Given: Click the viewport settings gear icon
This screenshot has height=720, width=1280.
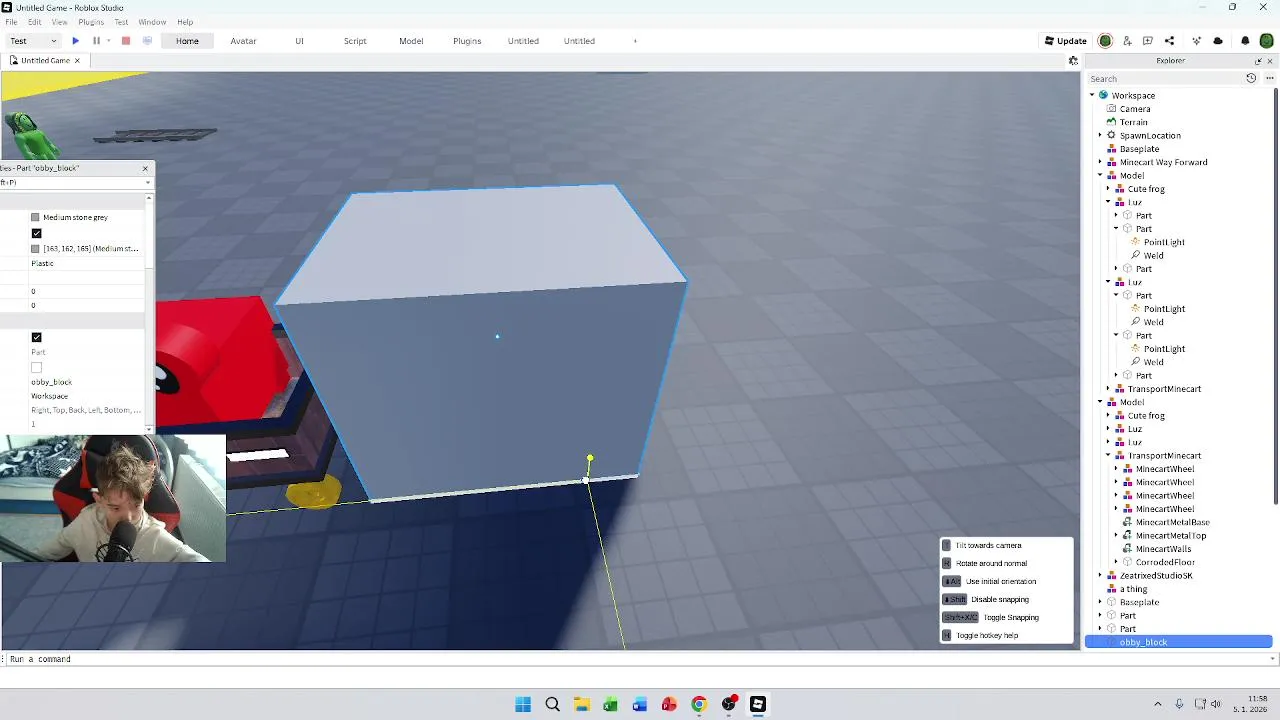Looking at the screenshot, I should pyautogui.click(x=1073, y=60).
